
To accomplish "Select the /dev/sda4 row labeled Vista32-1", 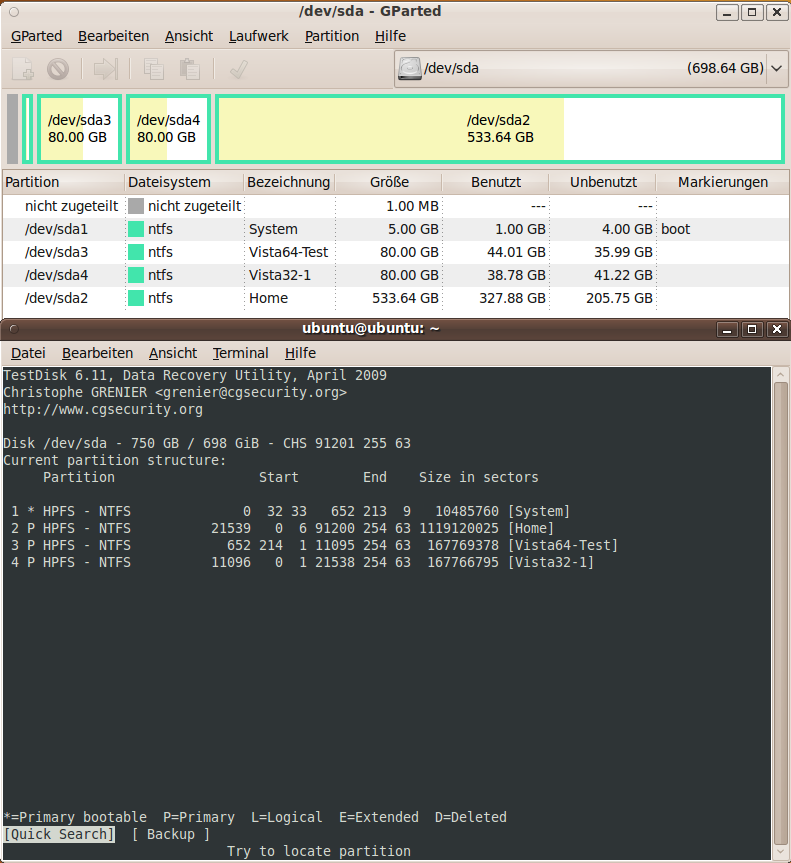I will tap(396, 275).
